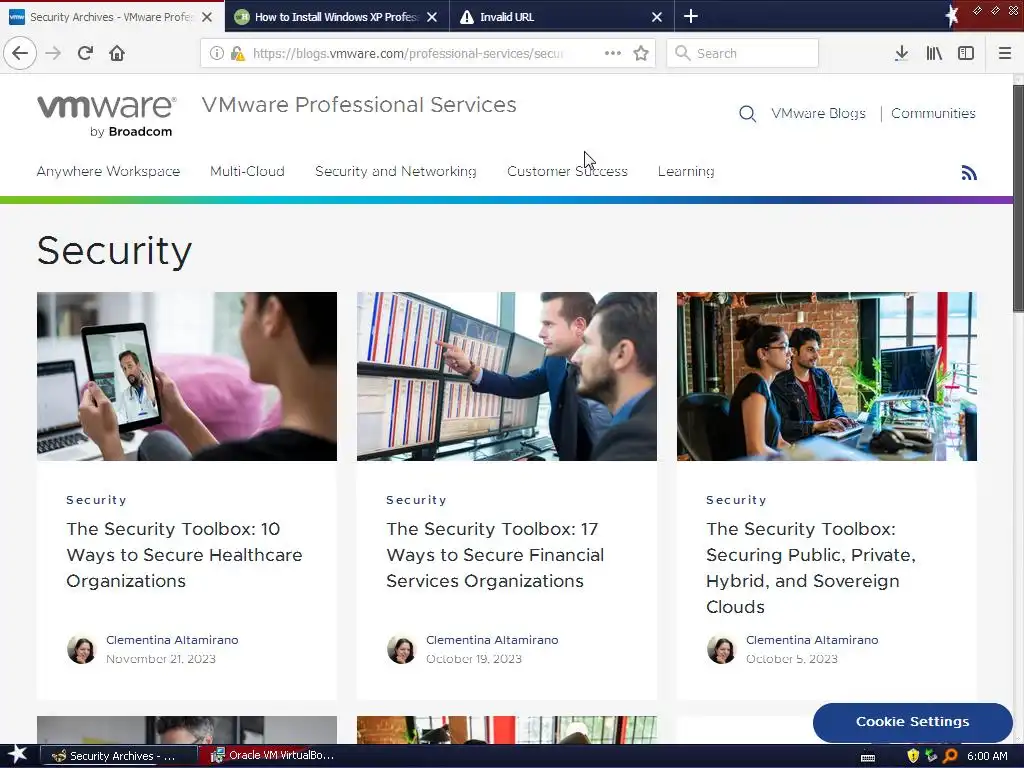1024x768 pixels.
Task: Click the shield icon in system tray
Action: [x=913, y=756]
